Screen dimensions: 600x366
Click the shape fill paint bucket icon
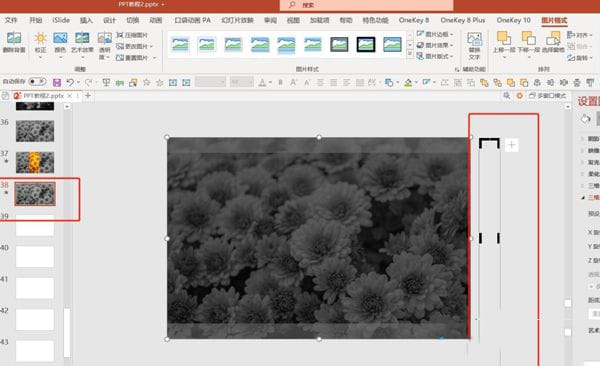coord(408,82)
